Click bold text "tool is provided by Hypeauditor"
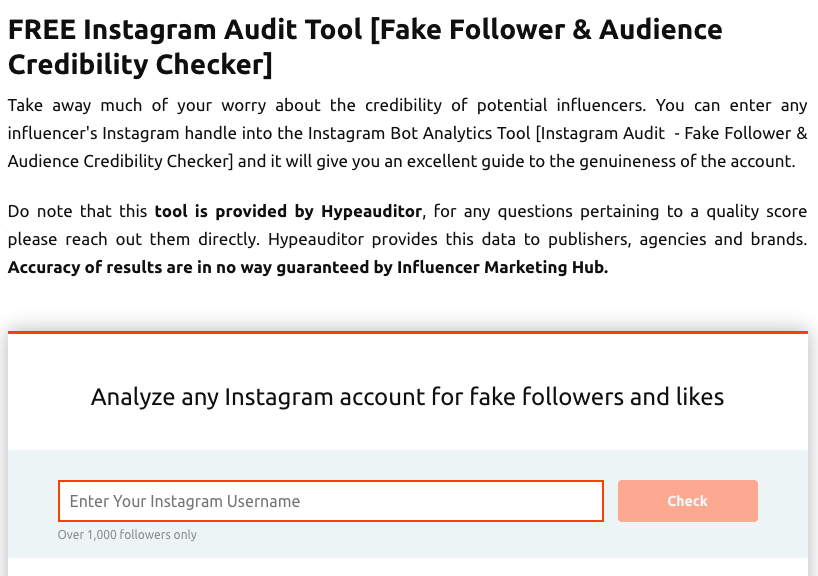This screenshot has width=818, height=576. 289,212
